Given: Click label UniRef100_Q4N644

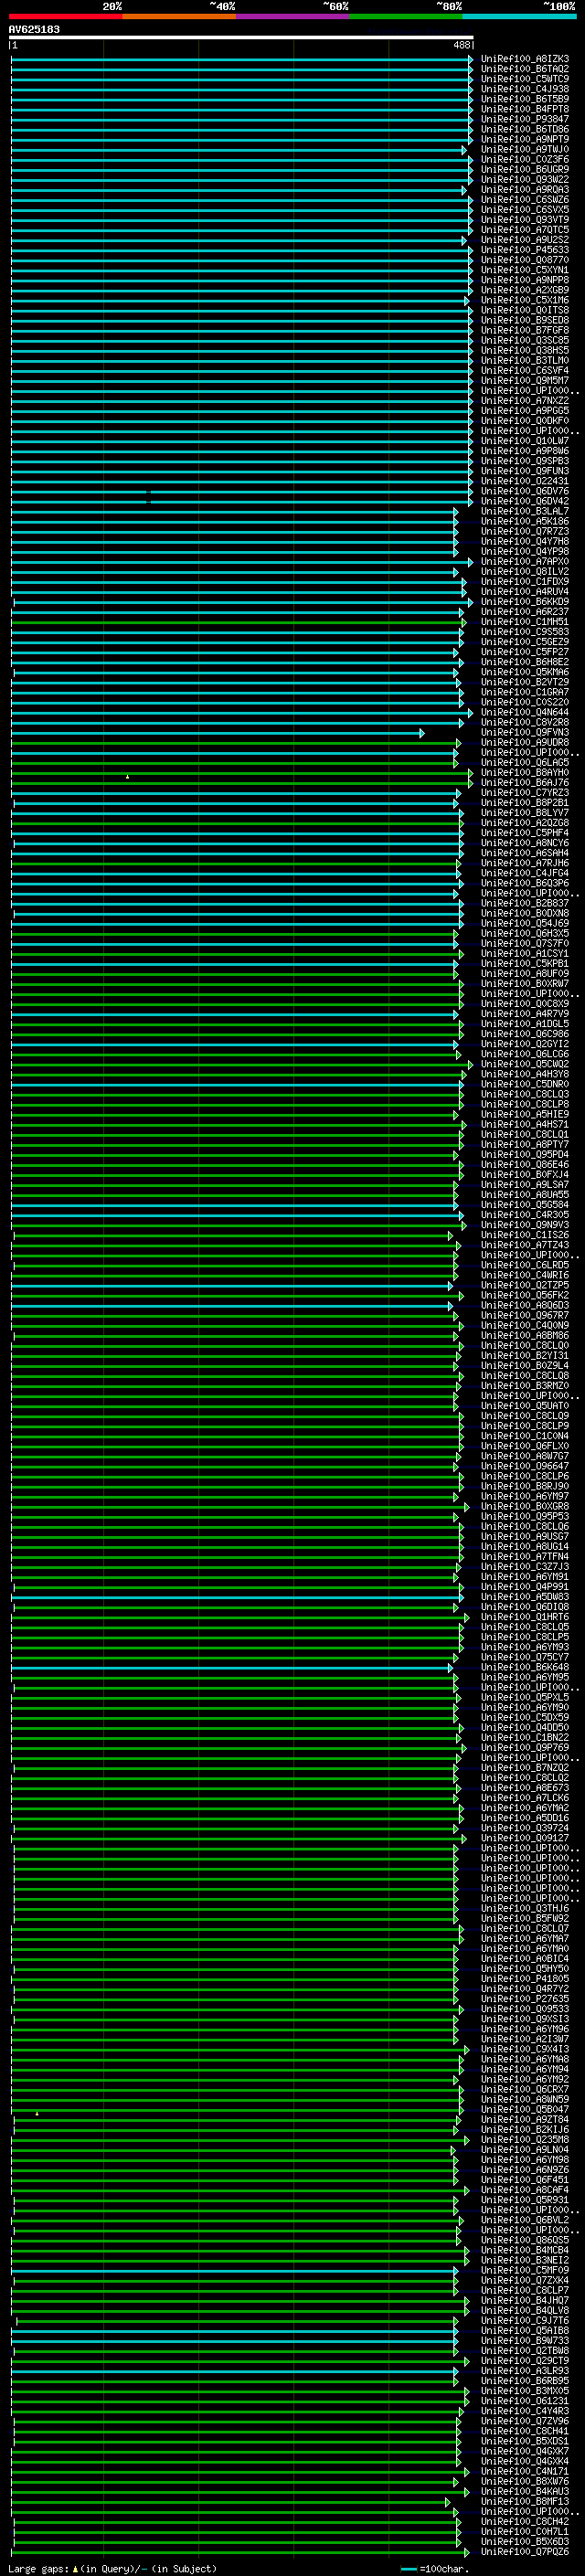Looking at the screenshot, I should tap(525, 712).
